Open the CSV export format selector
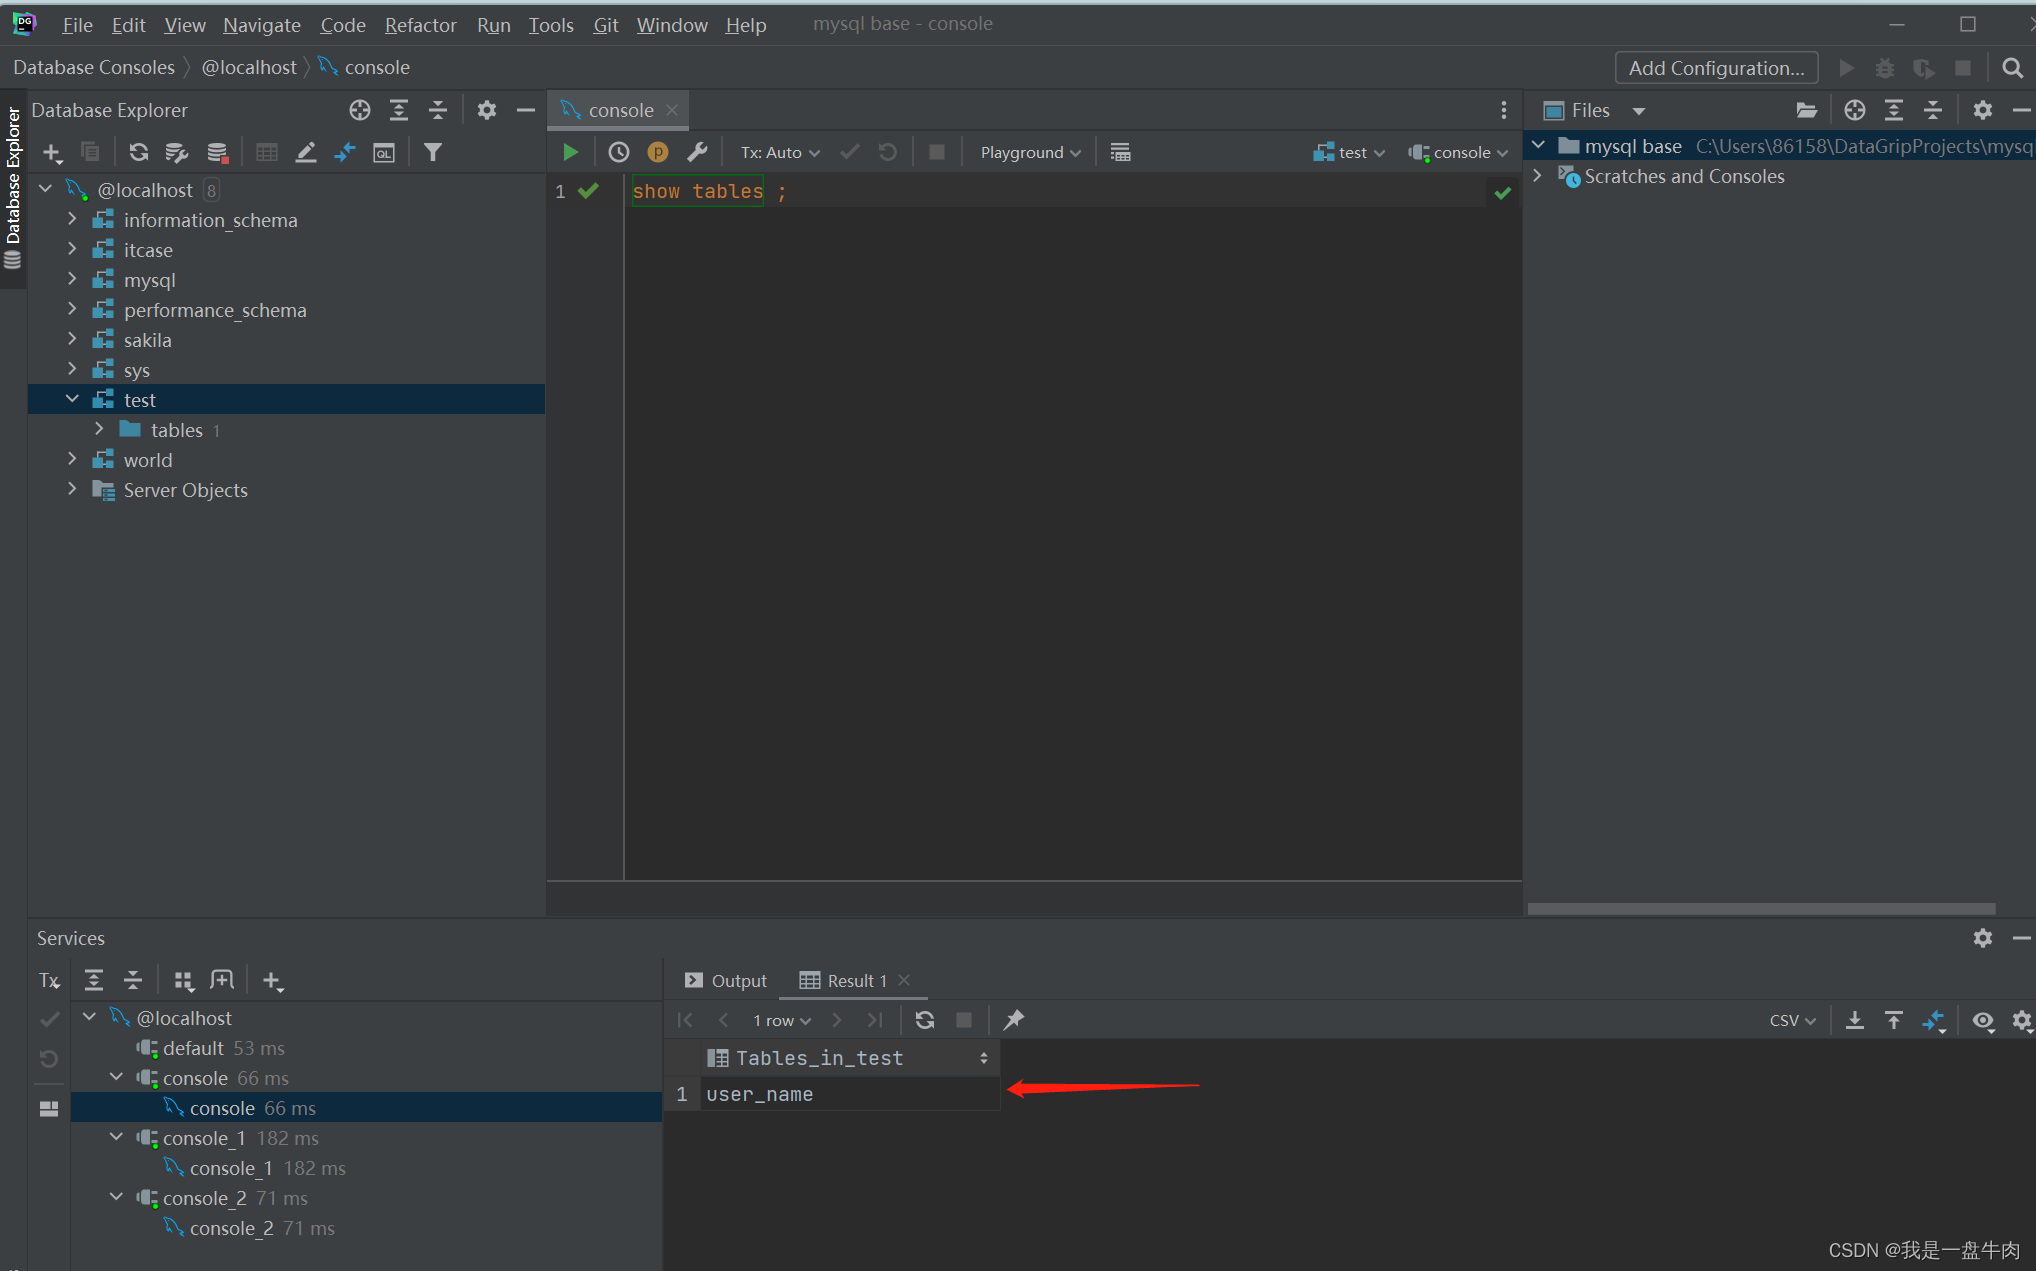The height and width of the screenshot is (1271, 2036). (x=1791, y=1020)
